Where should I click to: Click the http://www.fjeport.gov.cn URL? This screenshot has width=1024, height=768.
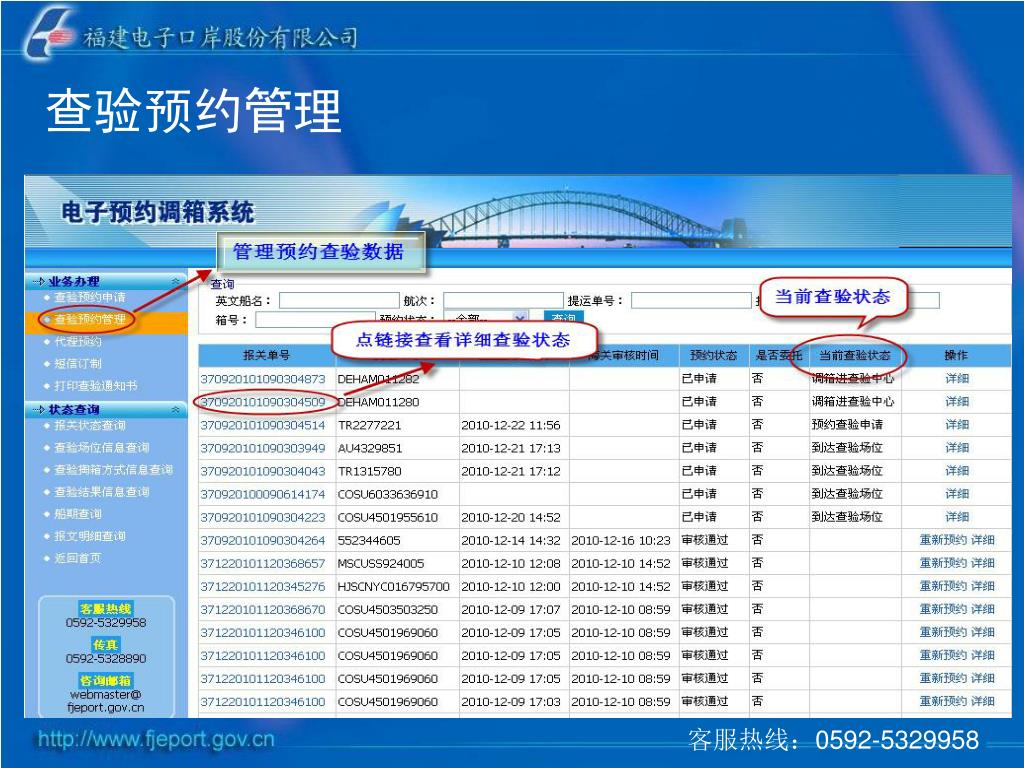(x=155, y=739)
